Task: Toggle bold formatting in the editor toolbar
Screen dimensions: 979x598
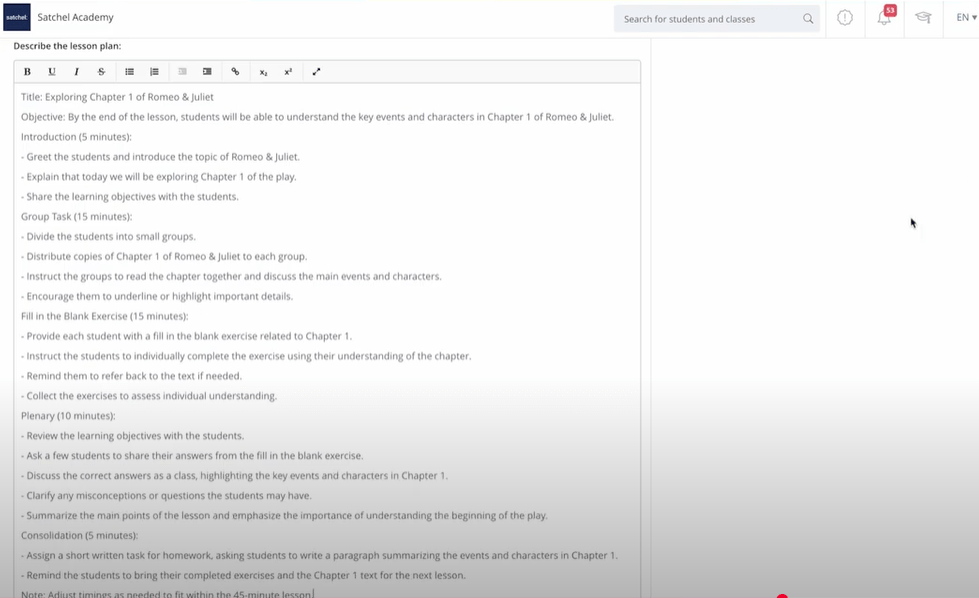Action: (x=27, y=72)
